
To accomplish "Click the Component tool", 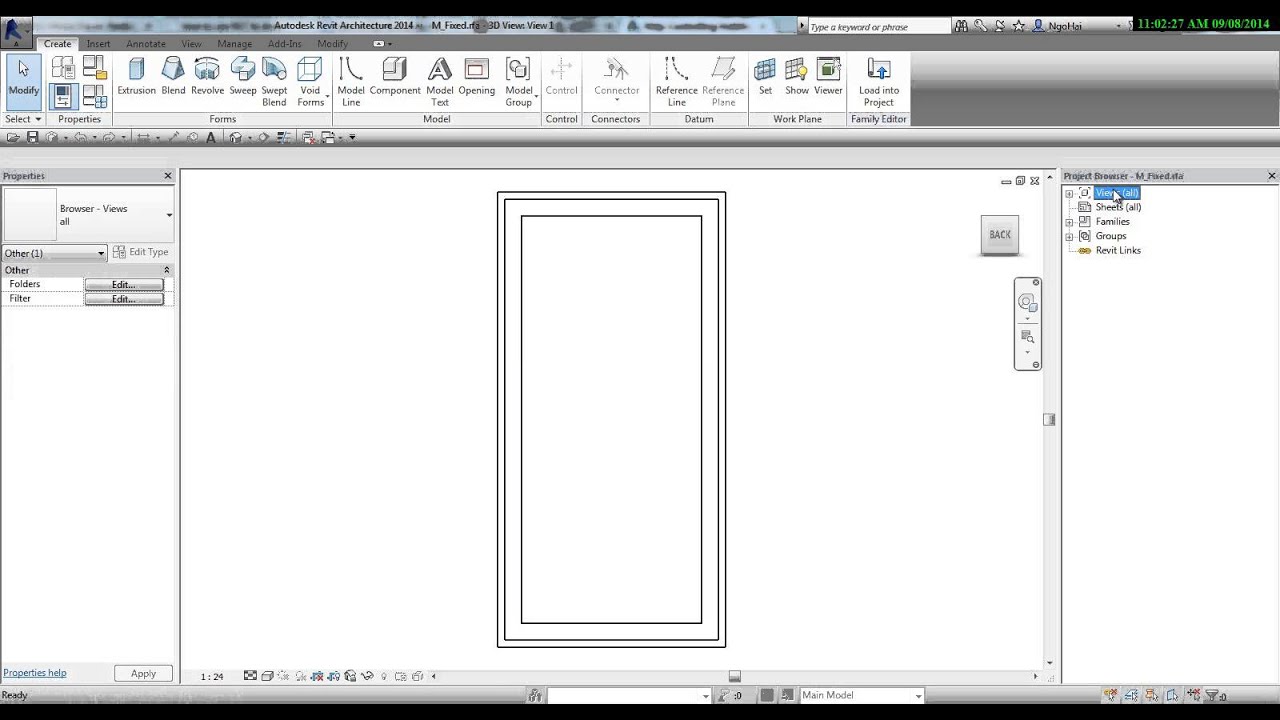I will (x=395, y=77).
